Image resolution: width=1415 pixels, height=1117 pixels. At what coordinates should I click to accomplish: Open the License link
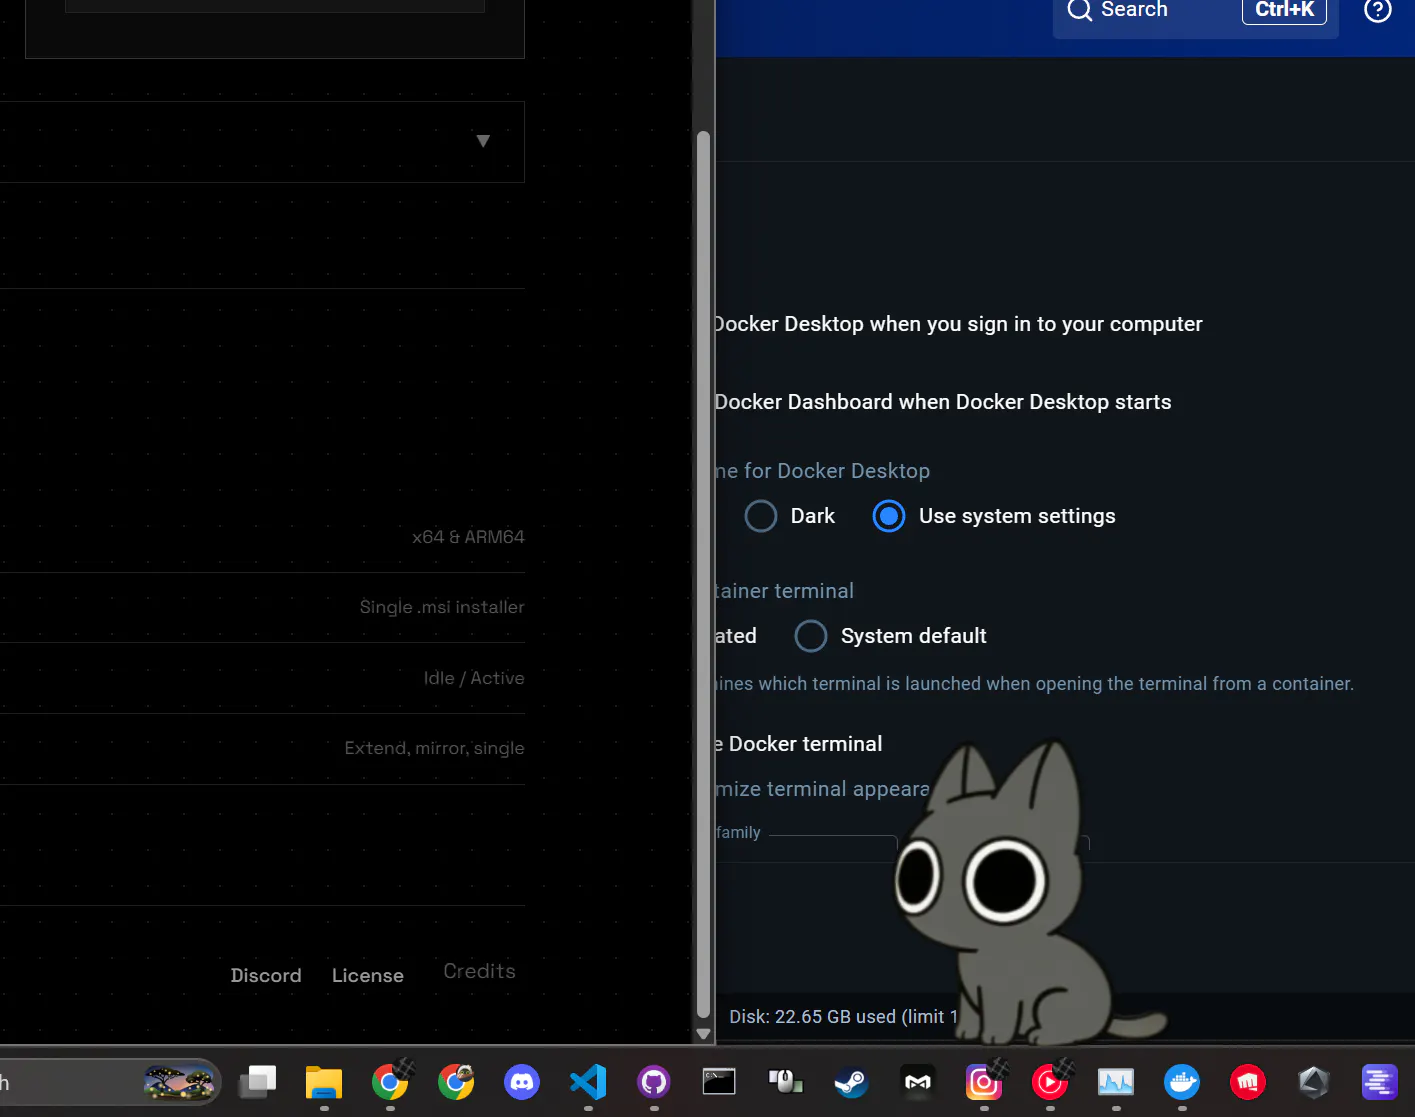(x=368, y=975)
